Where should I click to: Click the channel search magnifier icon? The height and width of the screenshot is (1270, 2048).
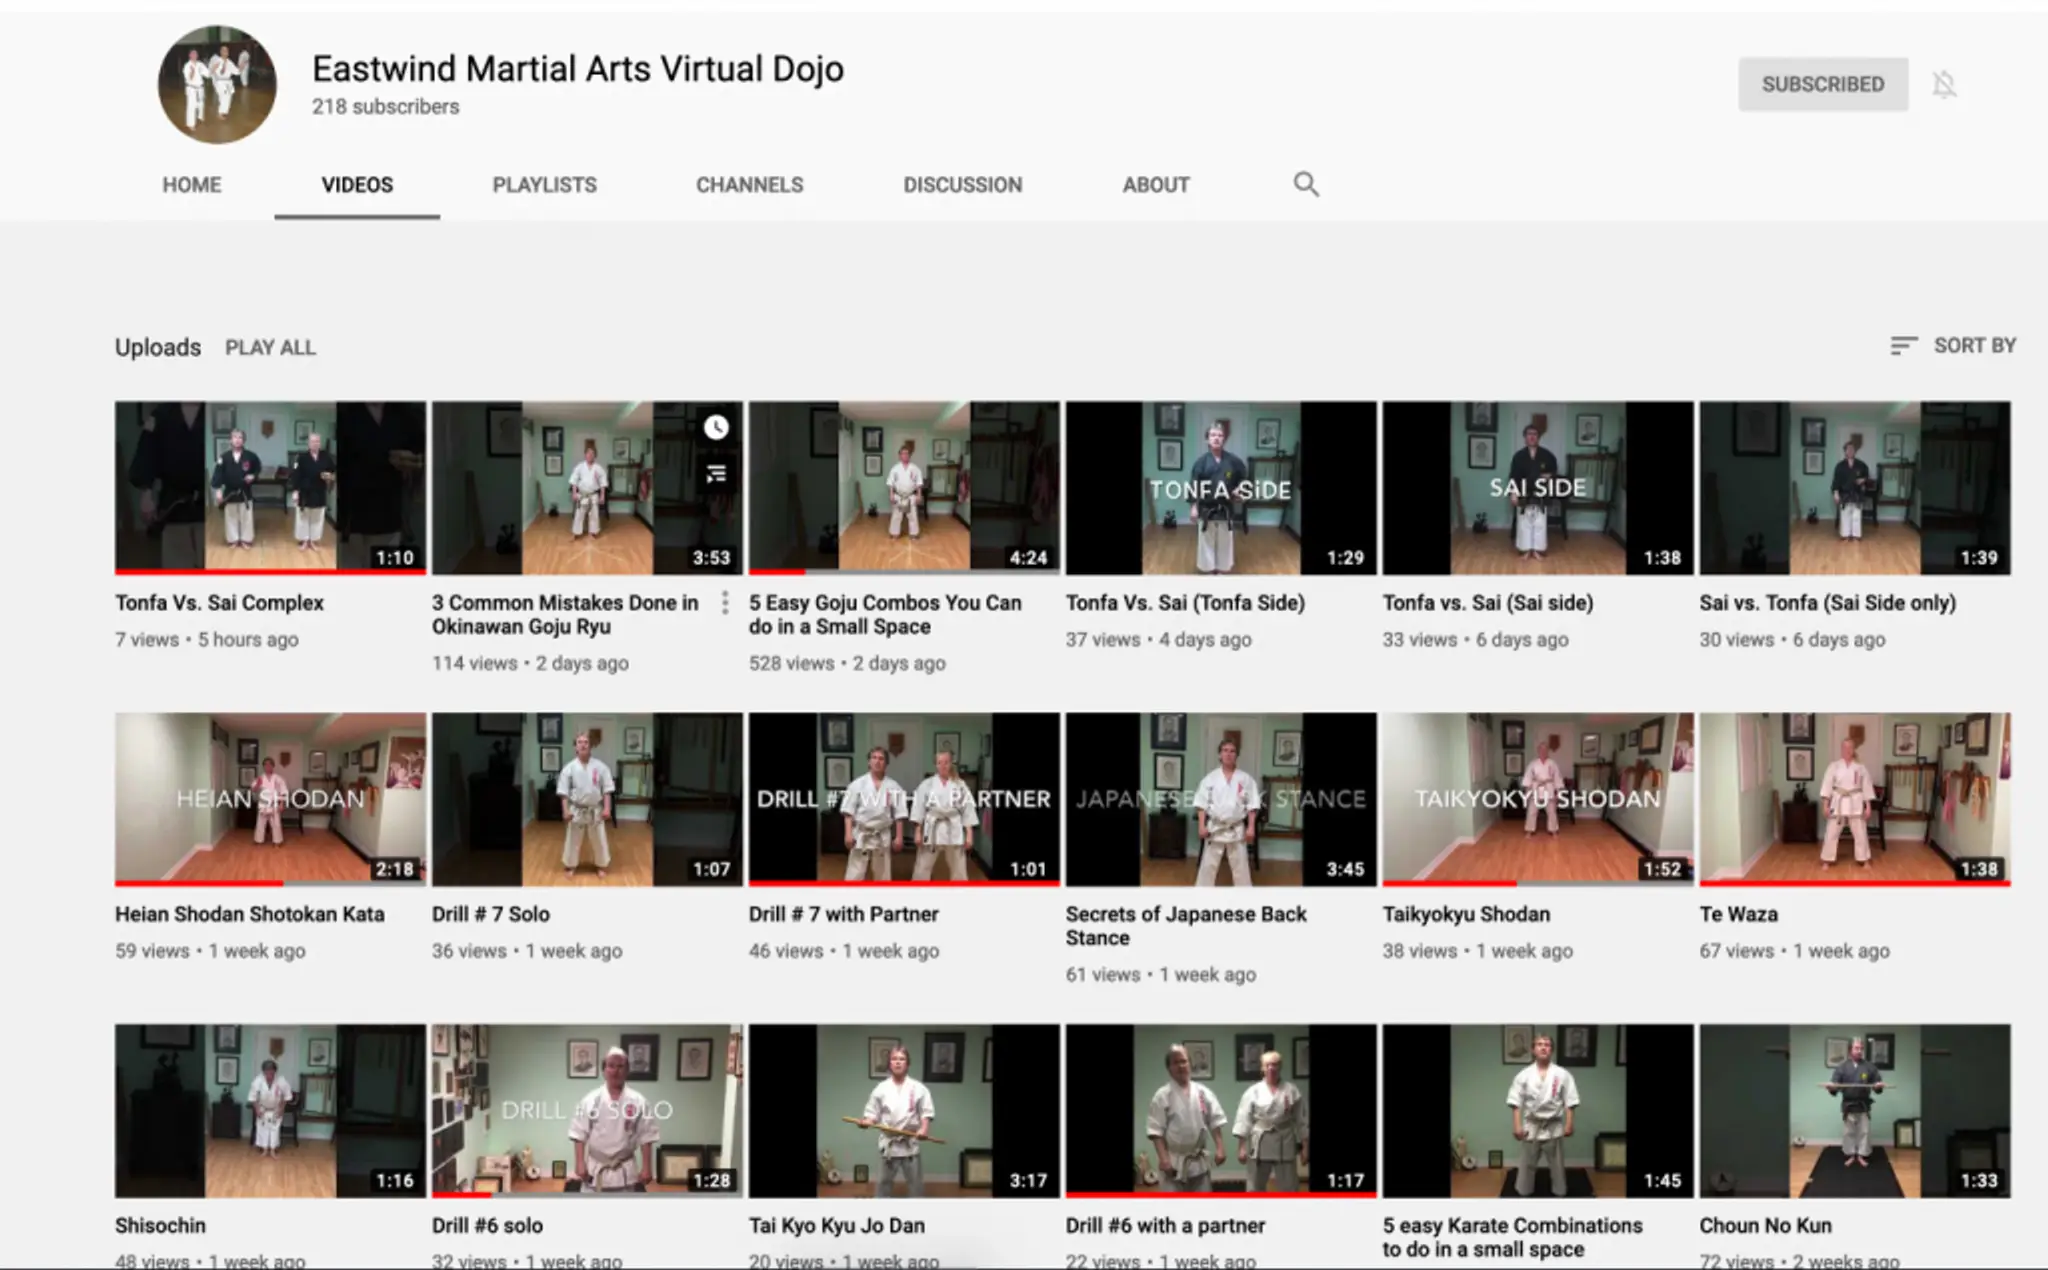[x=1306, y=184]
